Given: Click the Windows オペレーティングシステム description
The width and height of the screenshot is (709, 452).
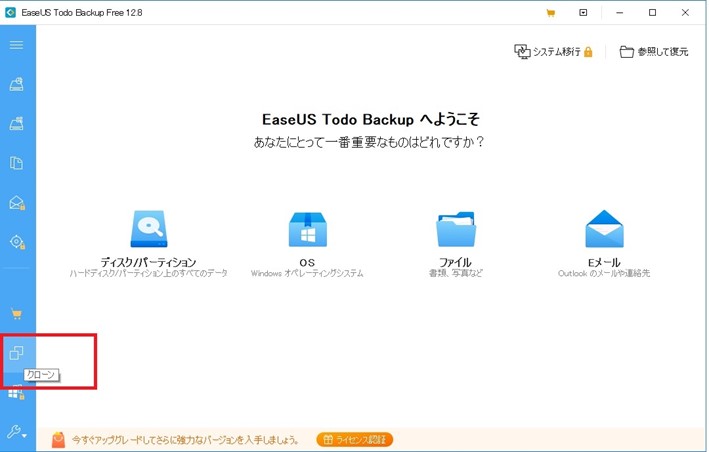Looking at the screenshot, I should point(307,273).
